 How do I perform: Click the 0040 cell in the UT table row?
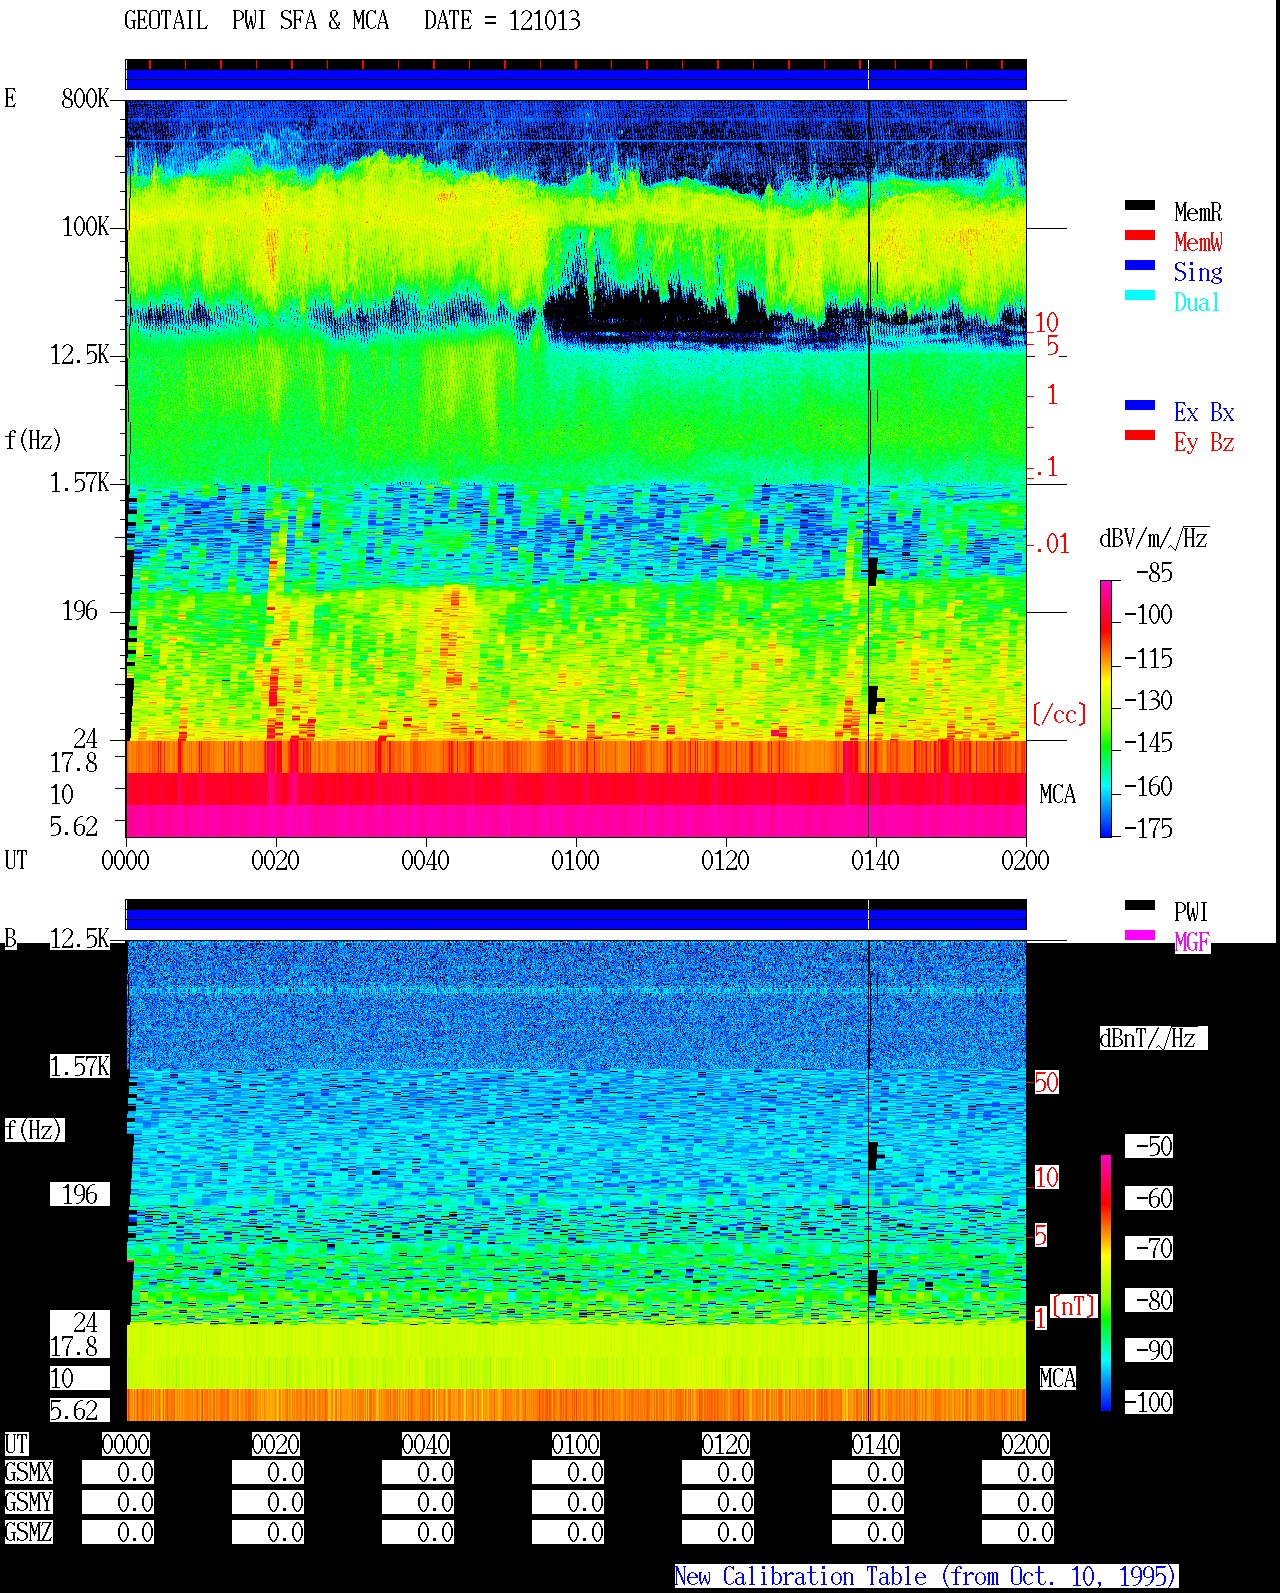pyautogui.click(x=425, y=1444)
